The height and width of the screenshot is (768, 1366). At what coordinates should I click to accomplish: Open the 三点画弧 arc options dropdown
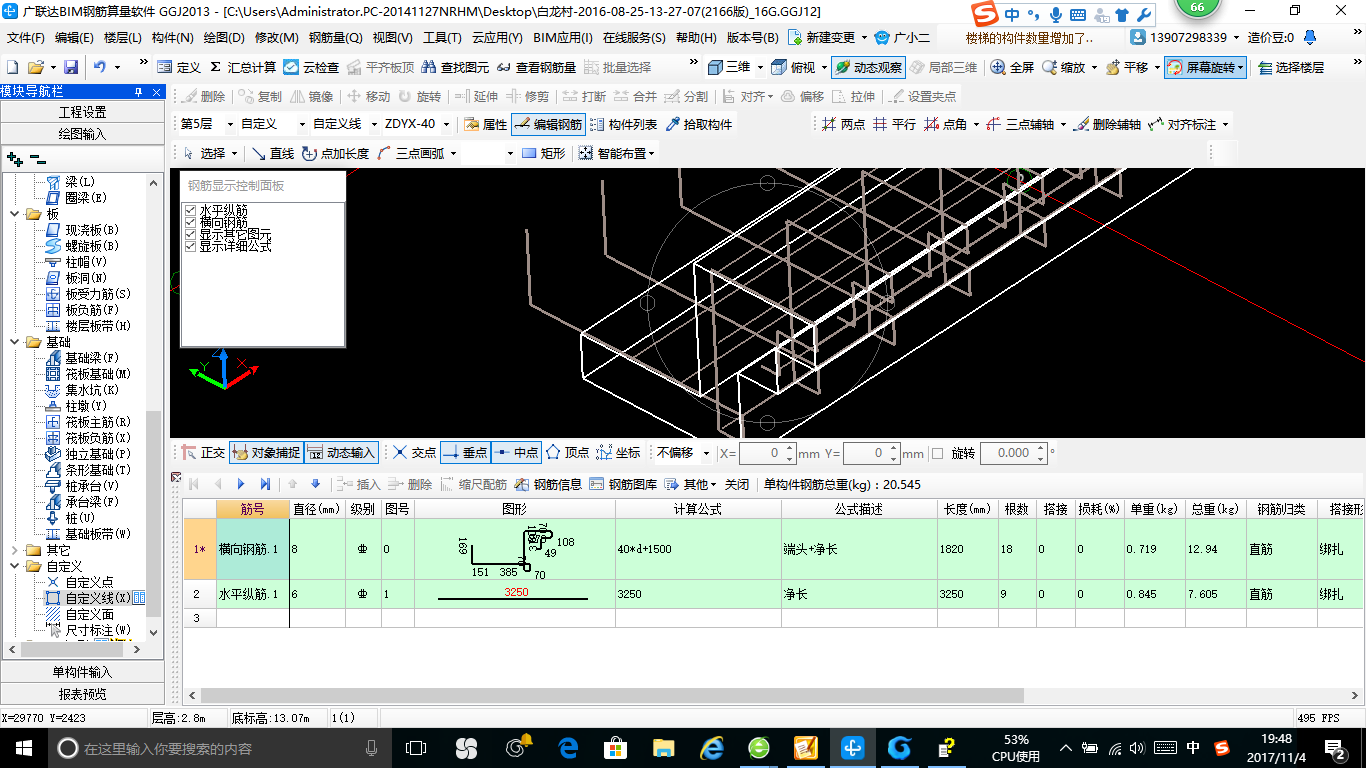[453, 153]
